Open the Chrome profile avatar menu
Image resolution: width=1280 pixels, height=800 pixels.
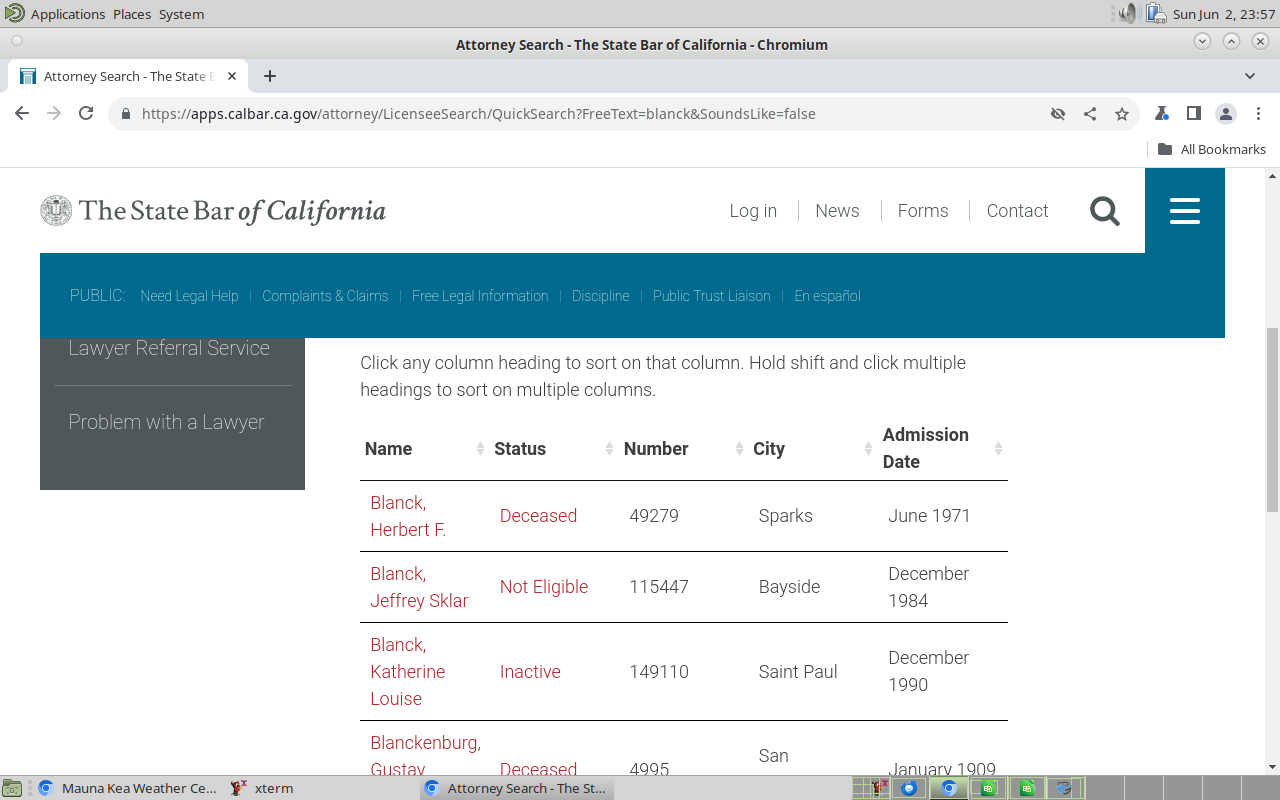(1226, 114)
